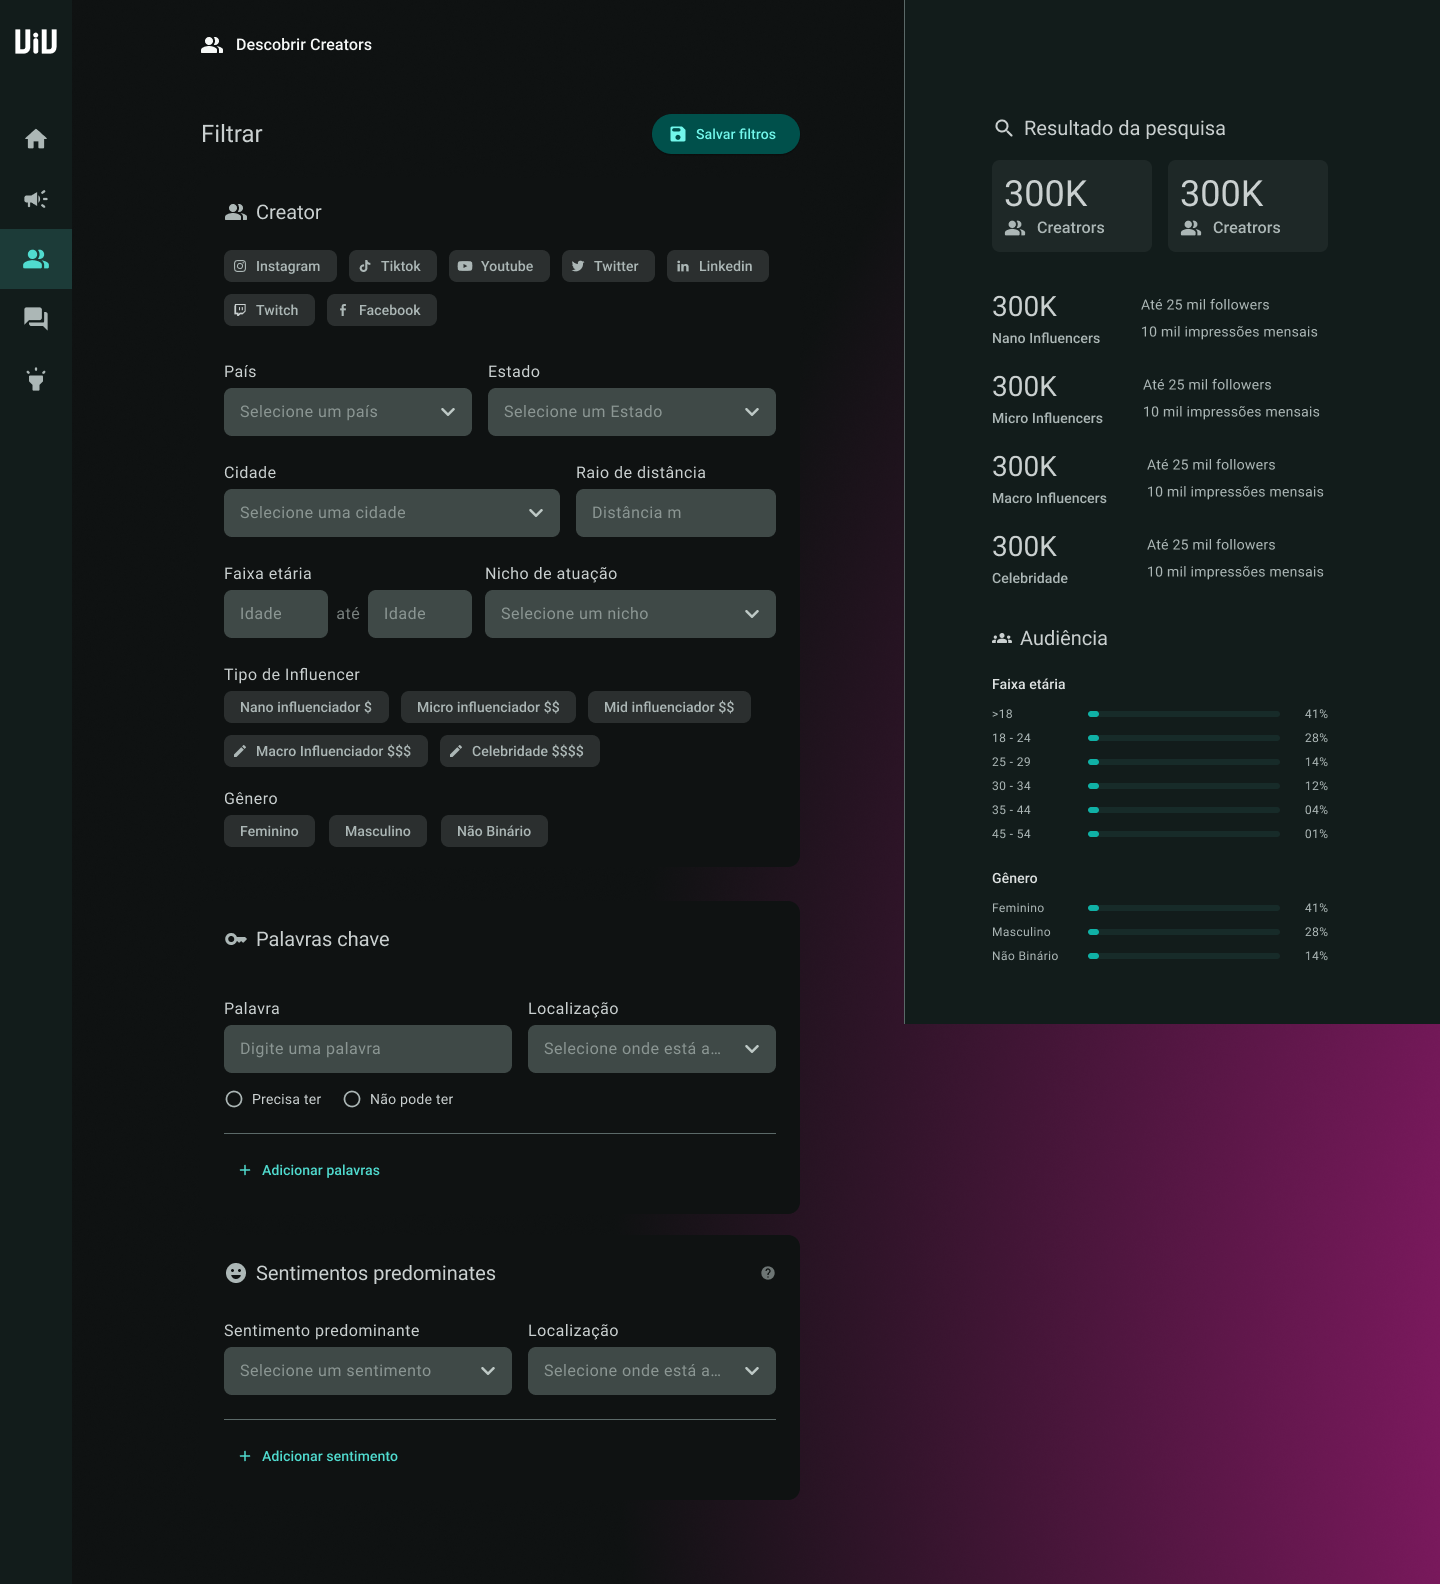Click the Descobrir Creators header title
The width and height of the screenshot is (1440, 1584).
pyautogui.click(x=304, y=45)
